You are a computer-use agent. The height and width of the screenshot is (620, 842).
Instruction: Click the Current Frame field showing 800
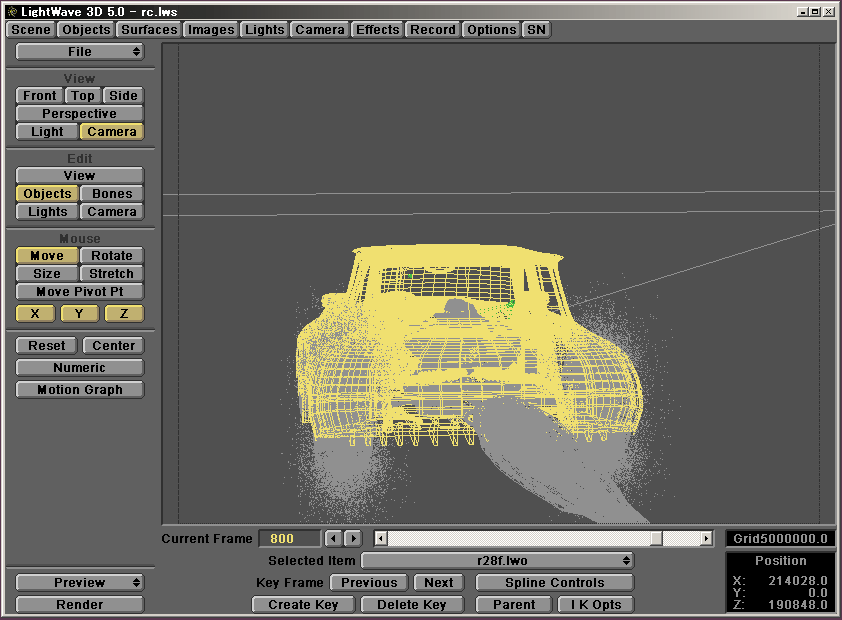289,539
